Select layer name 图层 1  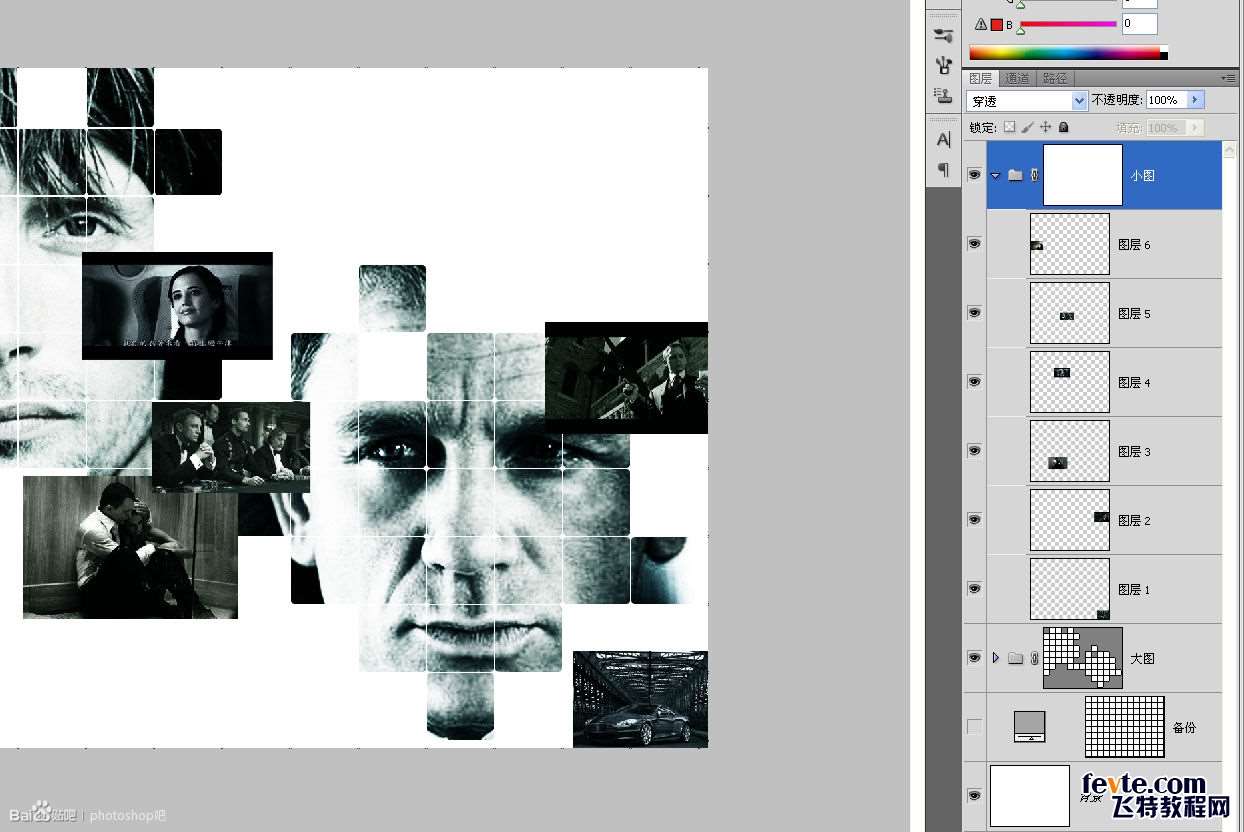pyautogui.click(x=1134, y=589)
